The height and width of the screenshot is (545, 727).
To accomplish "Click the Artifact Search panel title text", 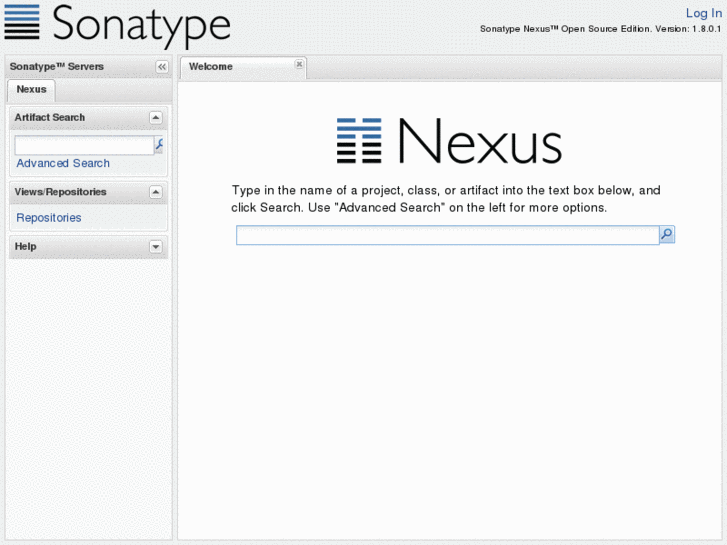I will [x=50, y=118].
